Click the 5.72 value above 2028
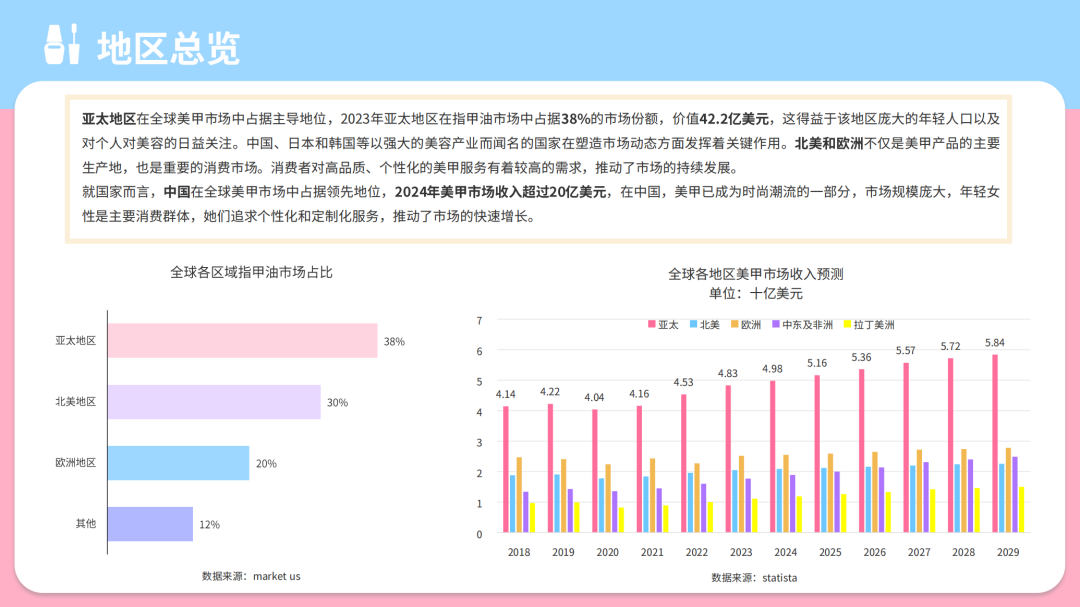This screenshot has height=607, width=1080. tap(951, 347)
